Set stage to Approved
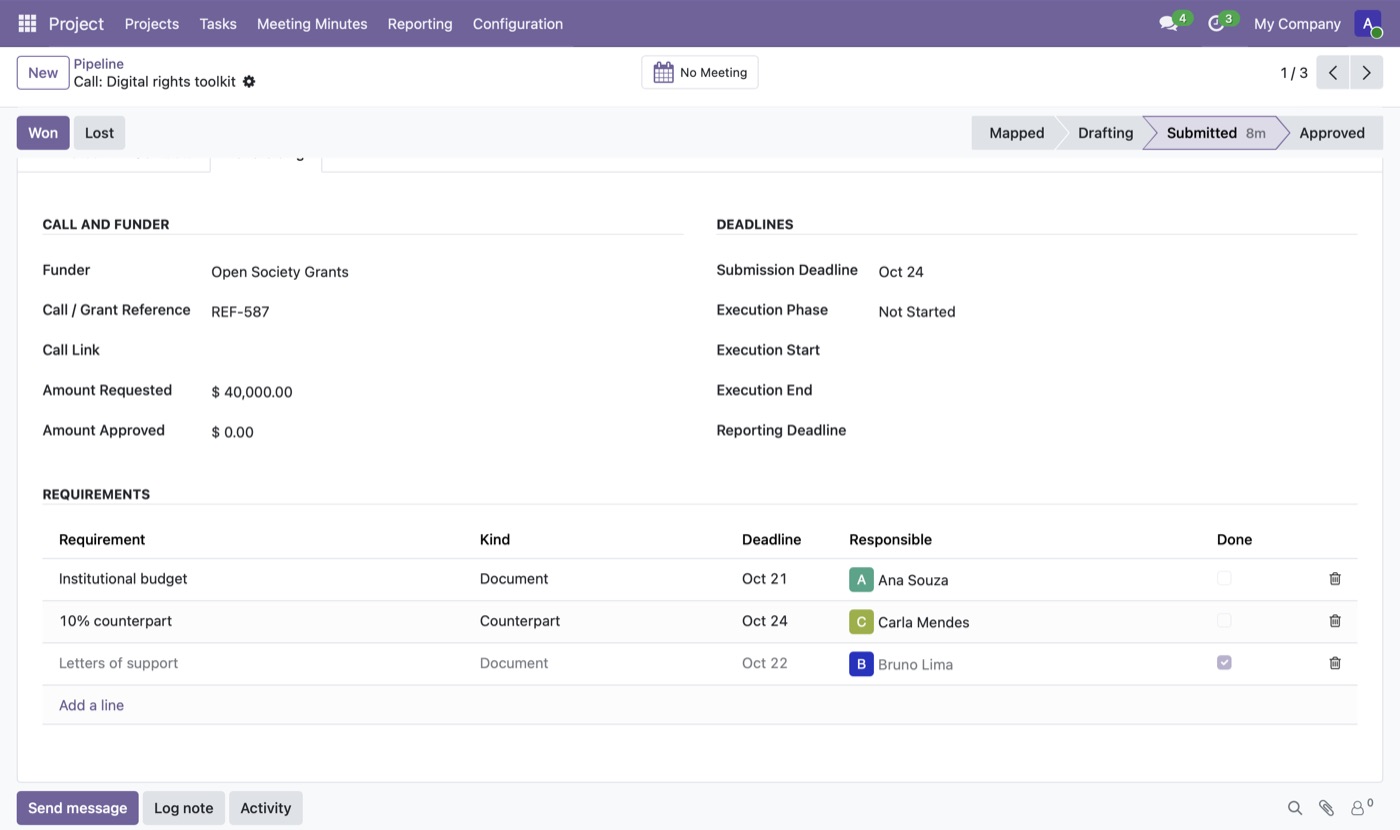The height and width of the screenshot is (830, 1400). (1331, 133)
